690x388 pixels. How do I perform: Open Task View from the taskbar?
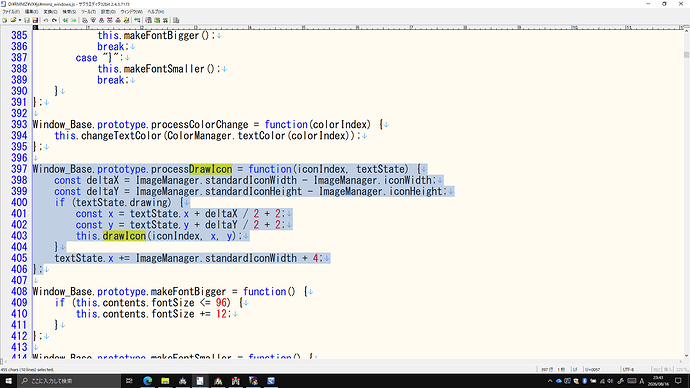coord(129,381)
